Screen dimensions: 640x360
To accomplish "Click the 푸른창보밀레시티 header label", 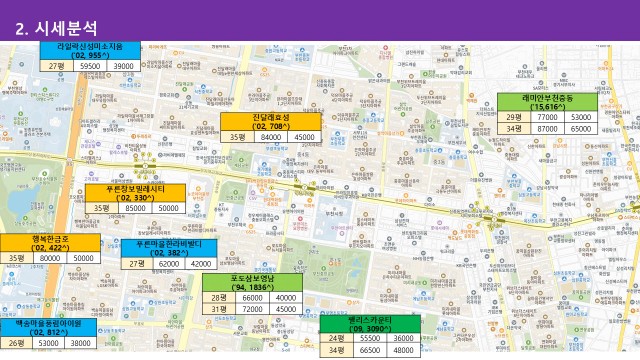I will click(x=135, y=193).
